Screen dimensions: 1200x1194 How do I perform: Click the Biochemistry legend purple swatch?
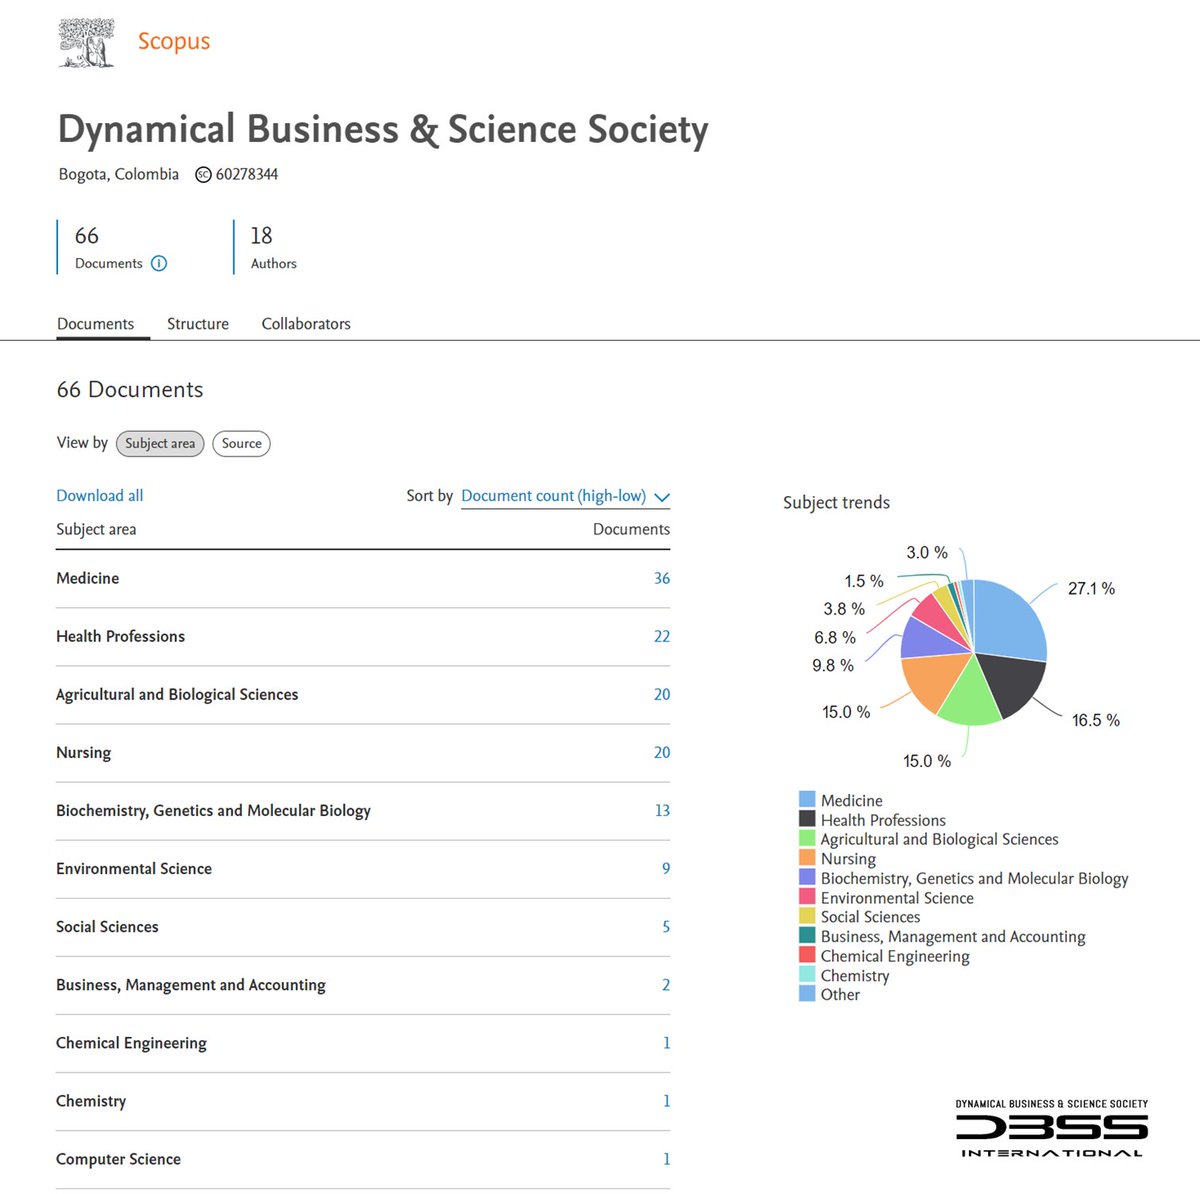tap(807, 877)
